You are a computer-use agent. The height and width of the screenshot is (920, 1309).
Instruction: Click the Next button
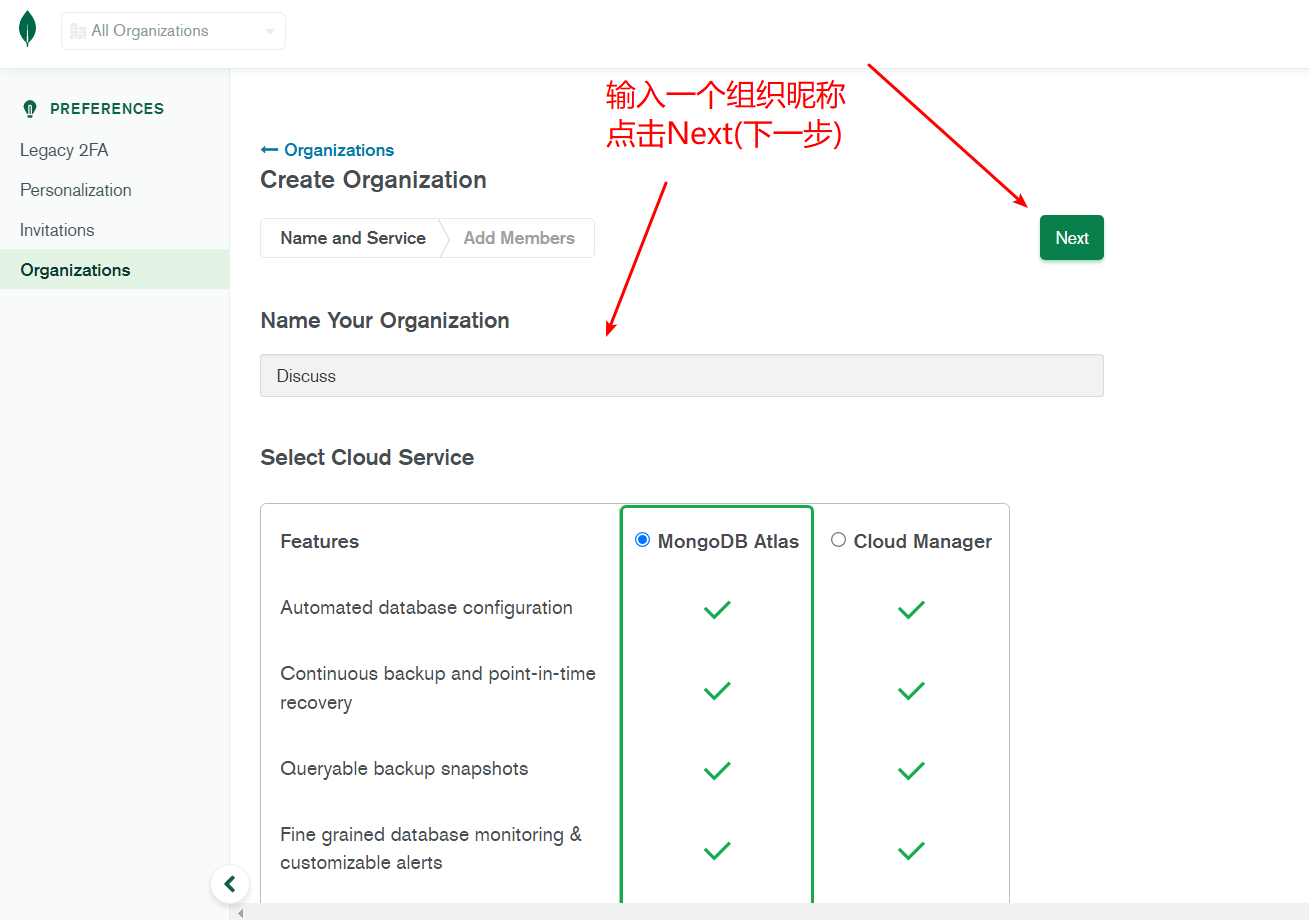[x=1071, y=237]
